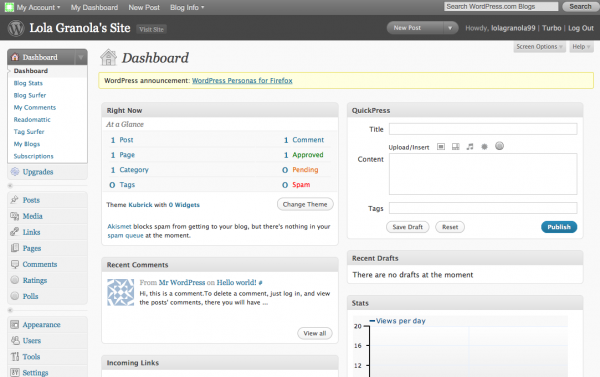The image size is (600, 377).
Task: Click Mr WordPress avatar in Recent Comments
Action: coord(121,292)
